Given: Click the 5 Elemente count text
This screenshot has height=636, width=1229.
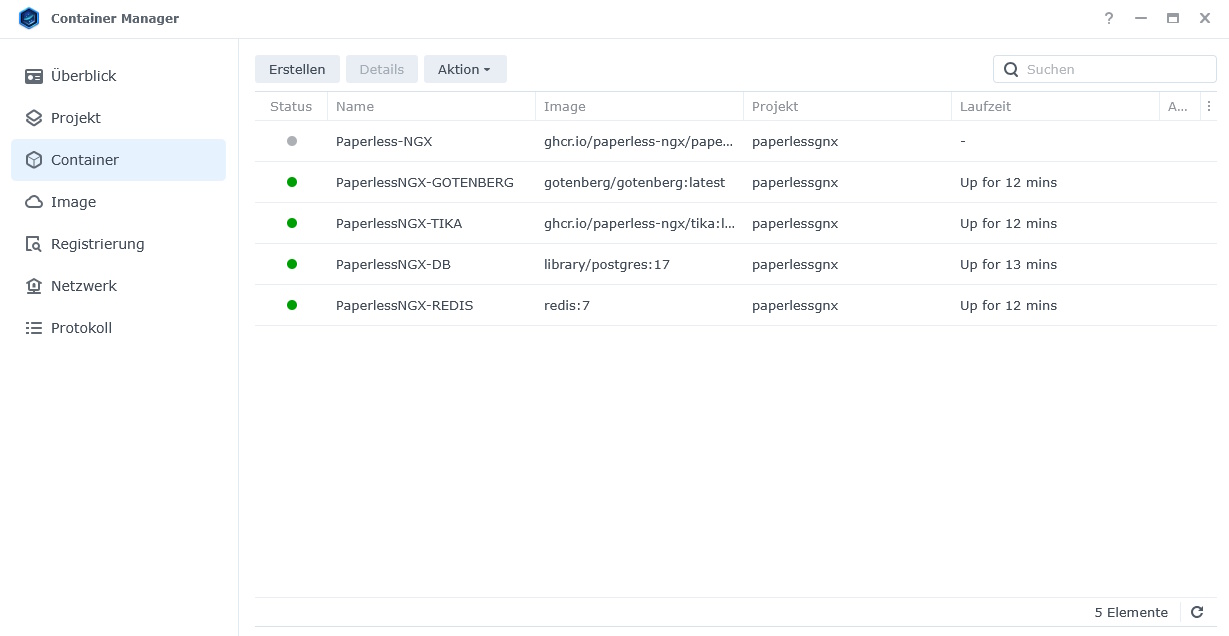Looking at the screenshot, I should [x=1131, y=612].
